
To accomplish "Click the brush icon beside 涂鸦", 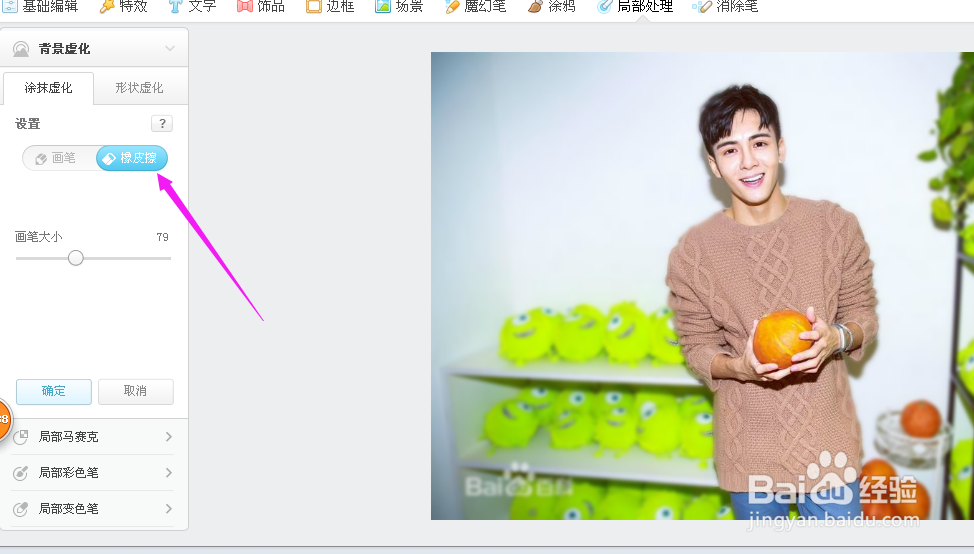I will pos(535,7).
